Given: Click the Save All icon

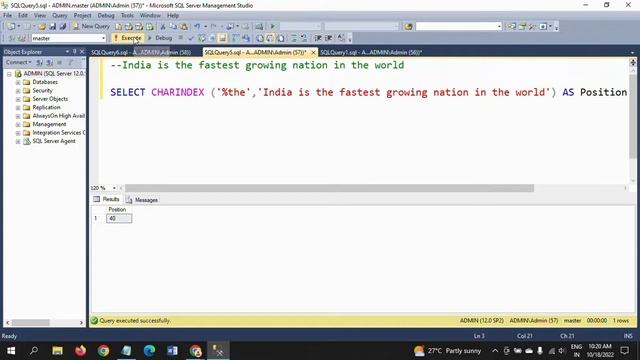Looking at the screenshot, I should pyautogui.click(x=63, y=27).
